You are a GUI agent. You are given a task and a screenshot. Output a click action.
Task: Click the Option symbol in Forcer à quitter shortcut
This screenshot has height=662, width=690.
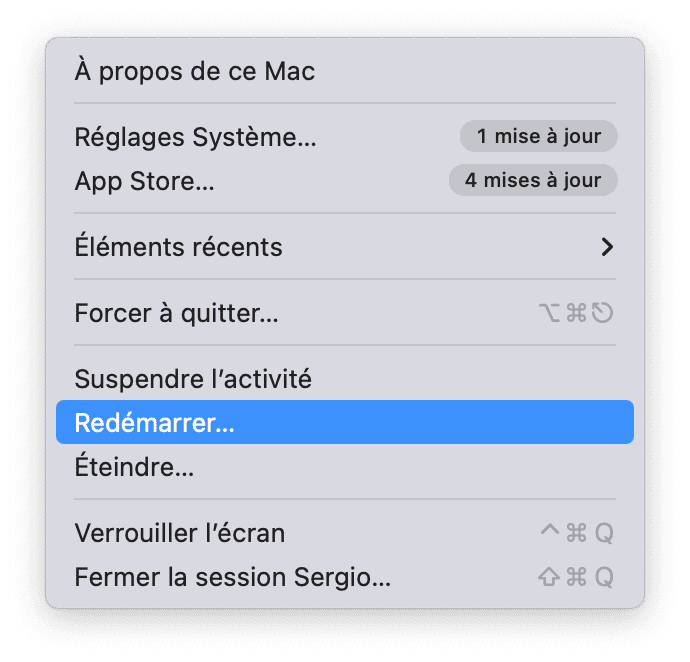[x=549, y=314]
